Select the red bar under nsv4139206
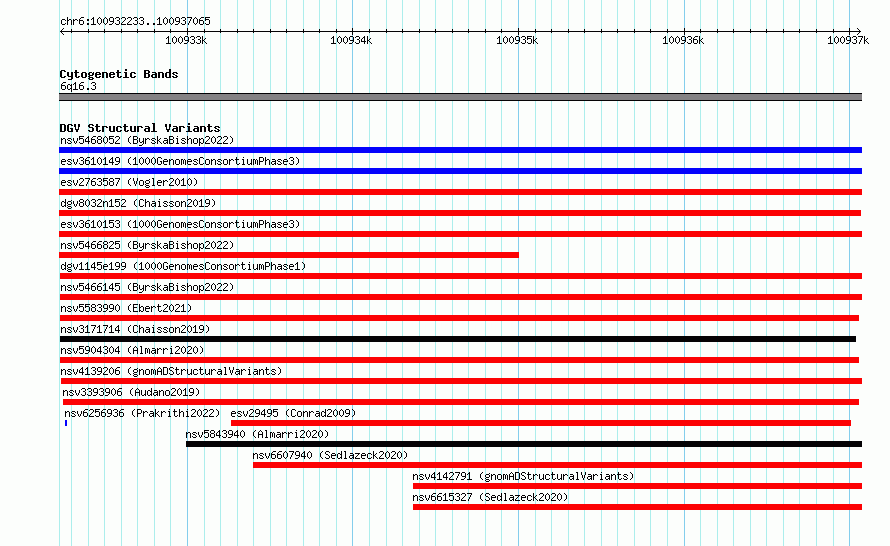Image resolution: width=890 pixels, height=546 pixels. coord(460,381)
